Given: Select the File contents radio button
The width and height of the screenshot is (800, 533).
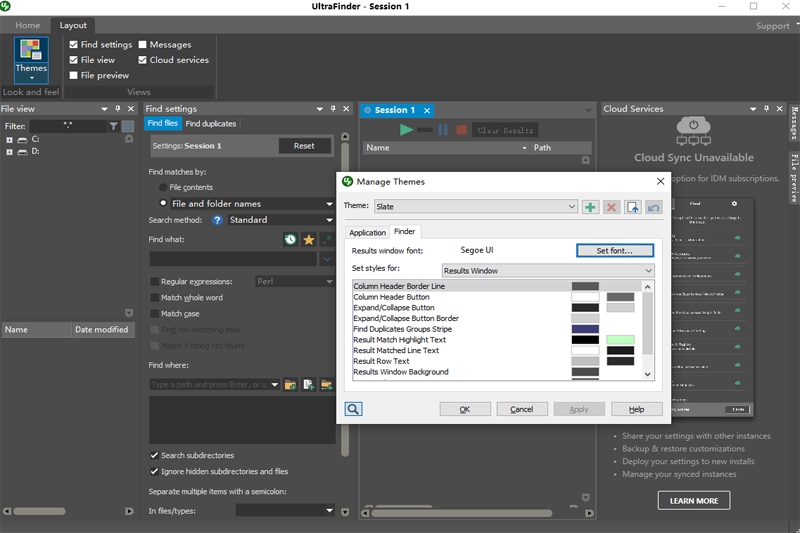Looking at the screenshot, I should (163, 187).
